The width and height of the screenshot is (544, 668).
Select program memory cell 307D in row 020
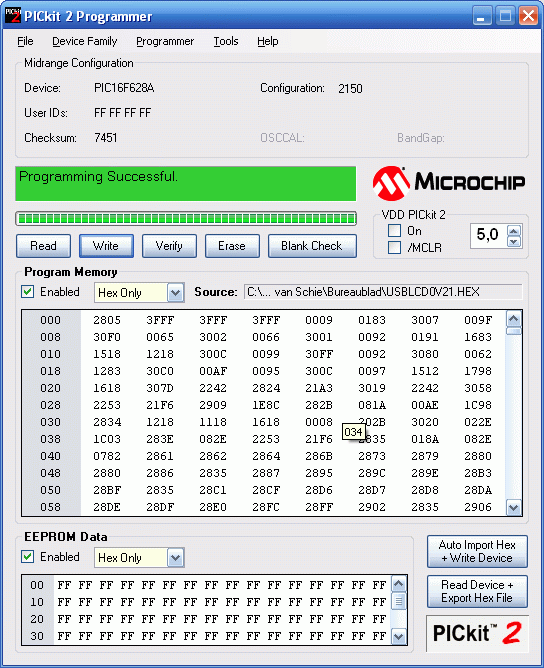tap(160, 389)
